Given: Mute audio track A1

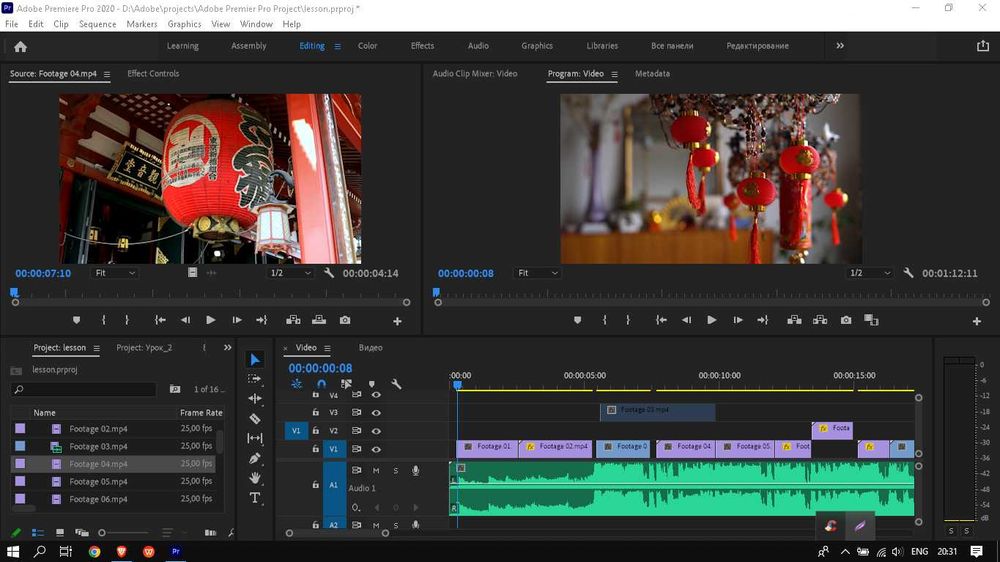Looking at the screenshot, I should pos(376,470).
